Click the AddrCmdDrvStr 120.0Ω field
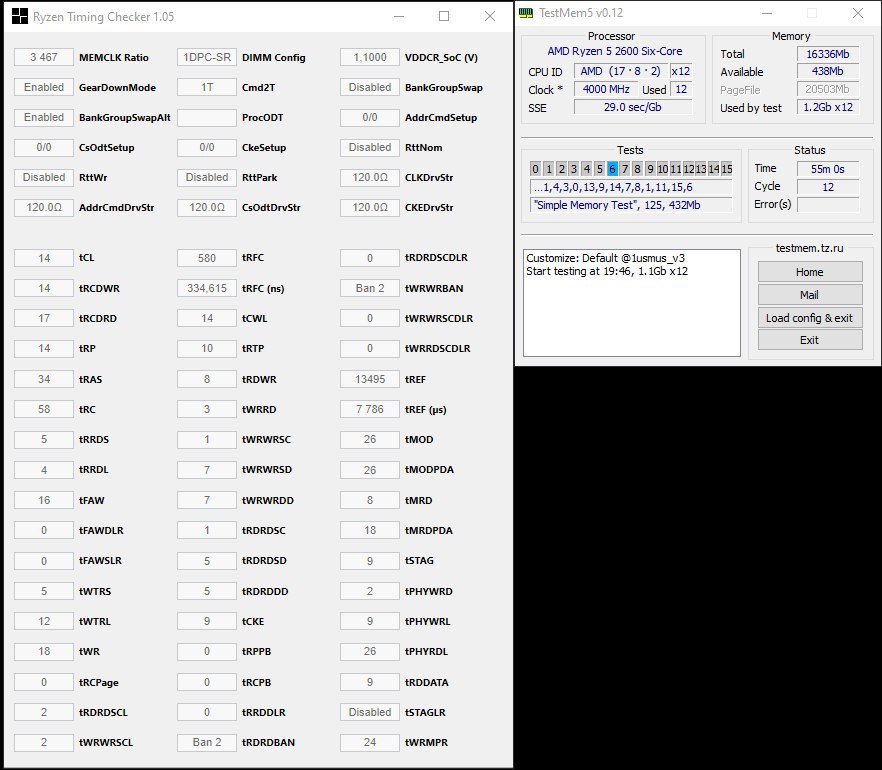882x770 pixels. coord(44,207)
